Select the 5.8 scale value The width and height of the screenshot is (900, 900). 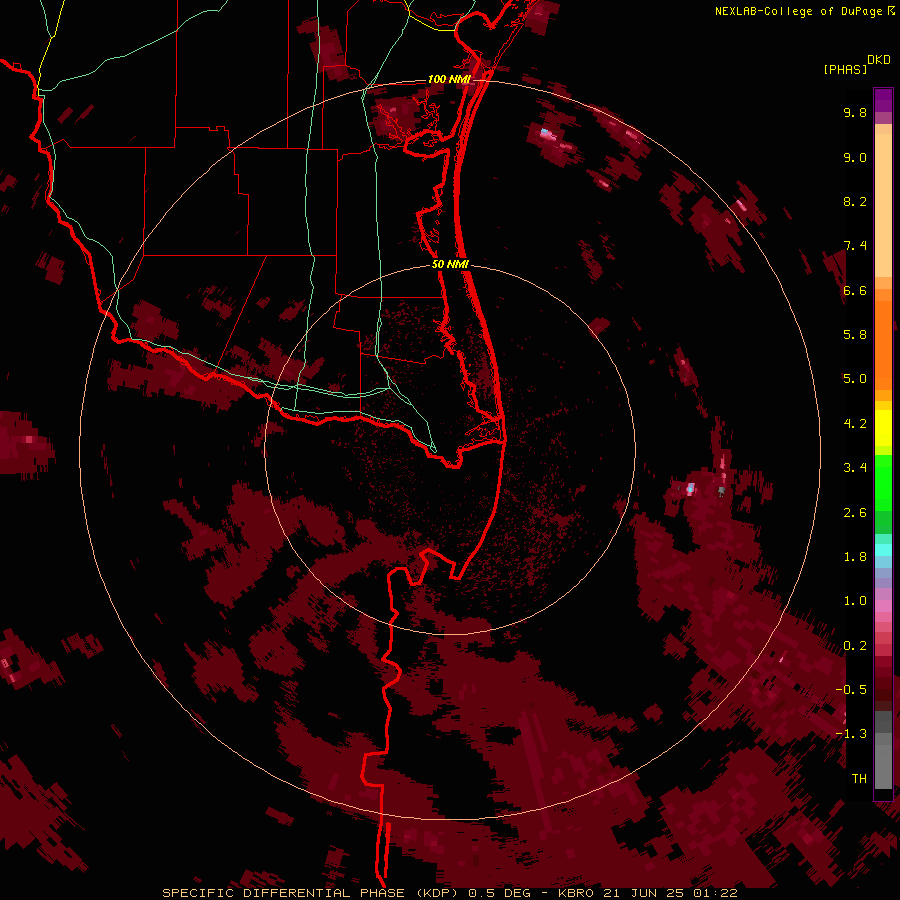click(855, 335)
